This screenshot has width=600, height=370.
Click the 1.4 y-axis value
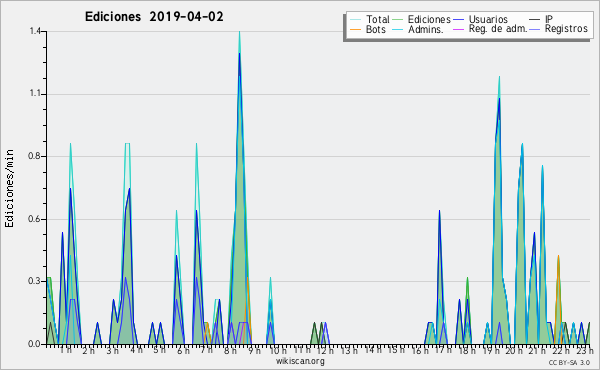(35, 31)
